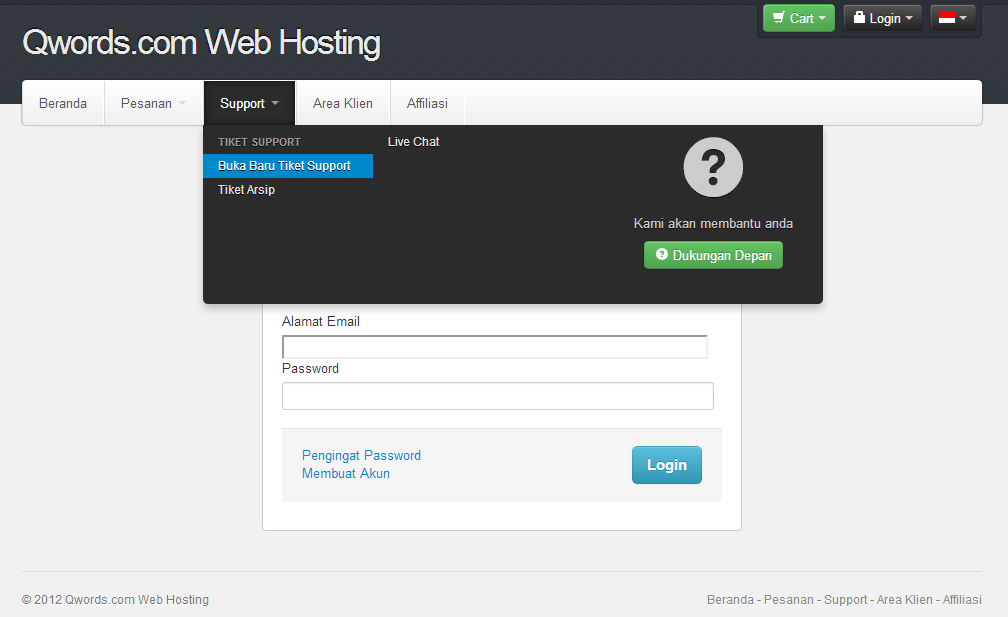Choose Tiket Arsip from the support menu
Viewport: 1008px width, 617px height.
[246, 189]
